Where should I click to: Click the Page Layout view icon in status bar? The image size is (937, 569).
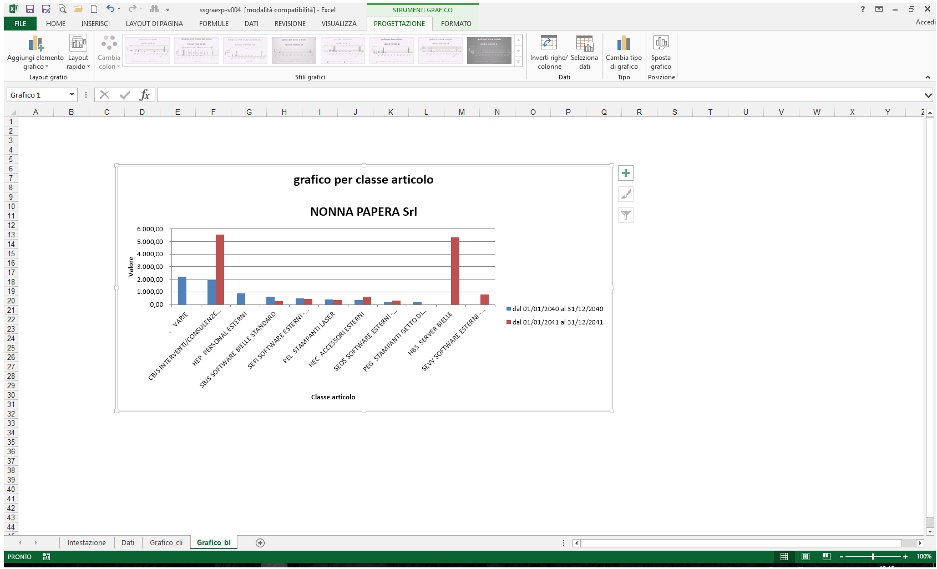[x=805, y=557]
